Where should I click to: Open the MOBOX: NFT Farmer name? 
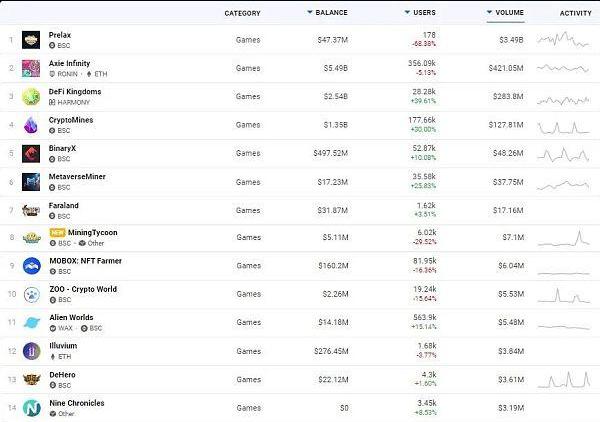pos(85,261)
